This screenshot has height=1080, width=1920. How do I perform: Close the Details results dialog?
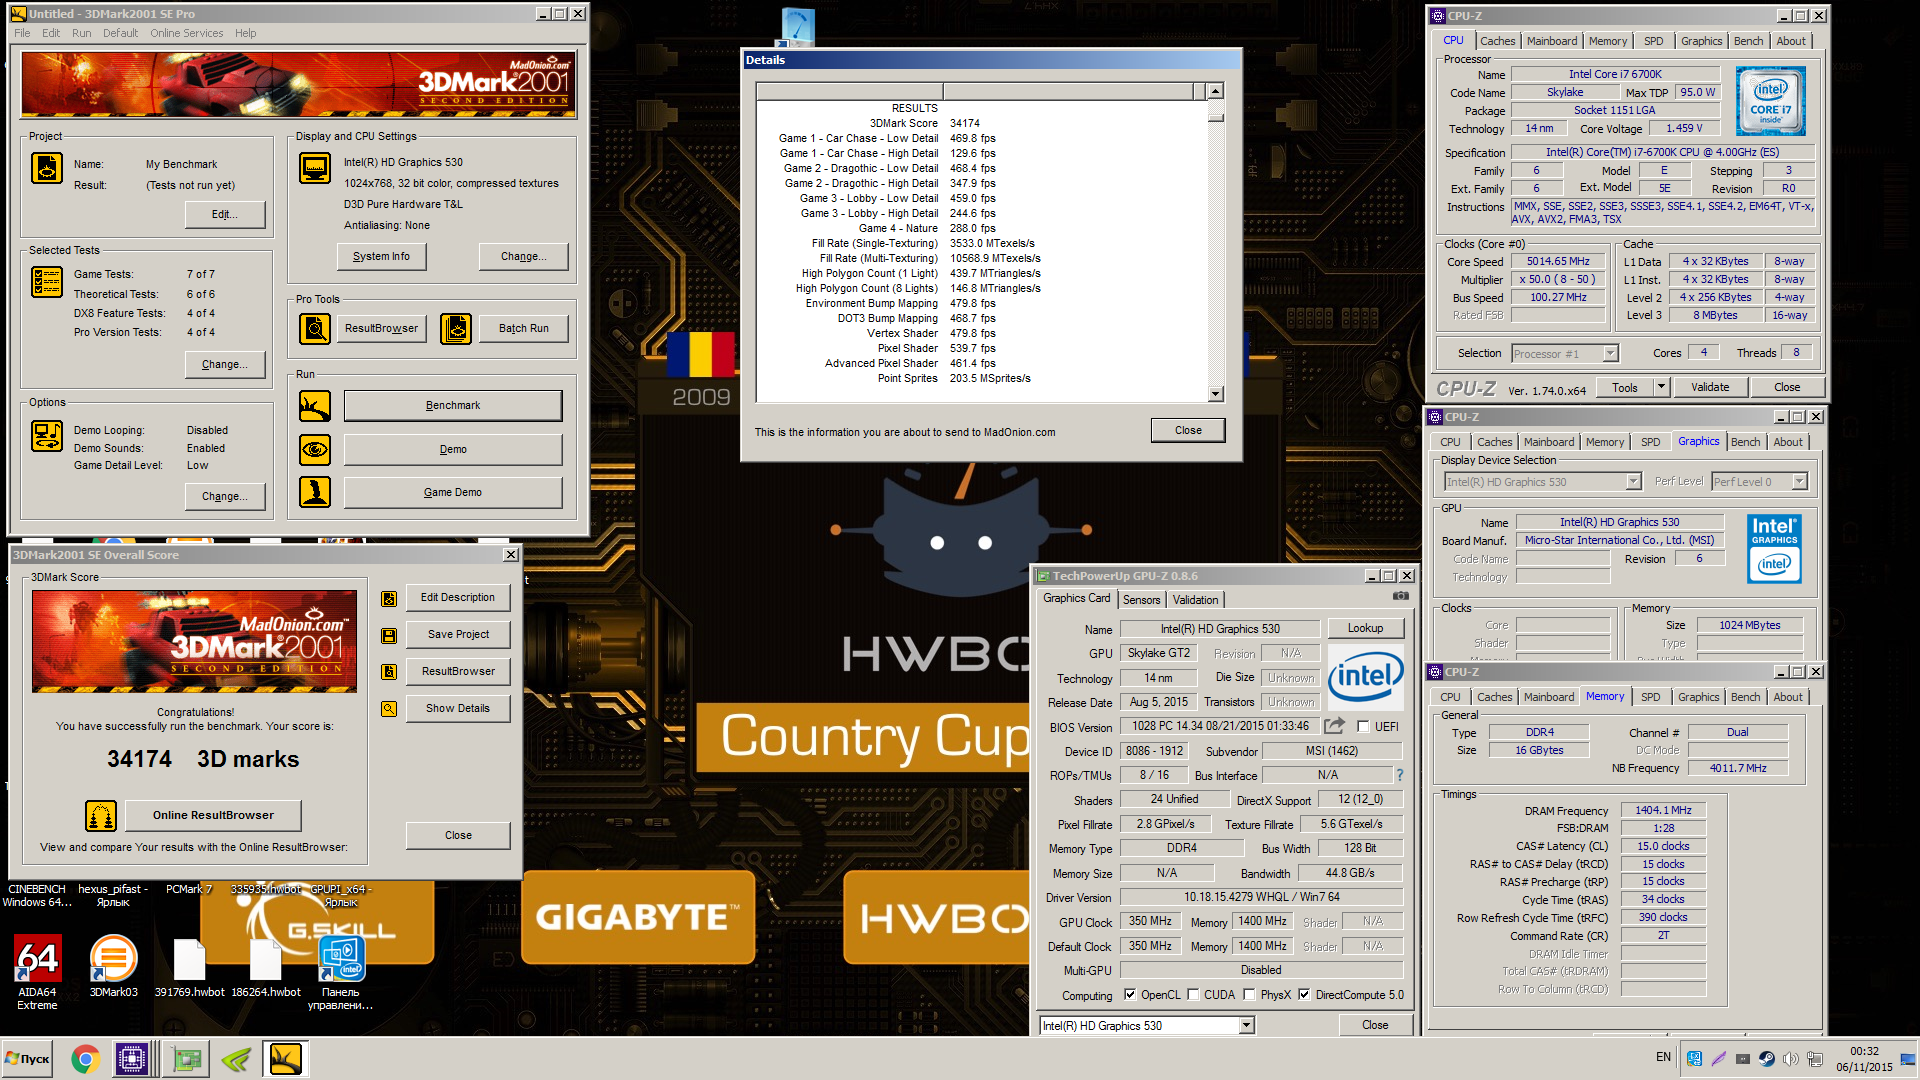click(x=1188, y=431)
